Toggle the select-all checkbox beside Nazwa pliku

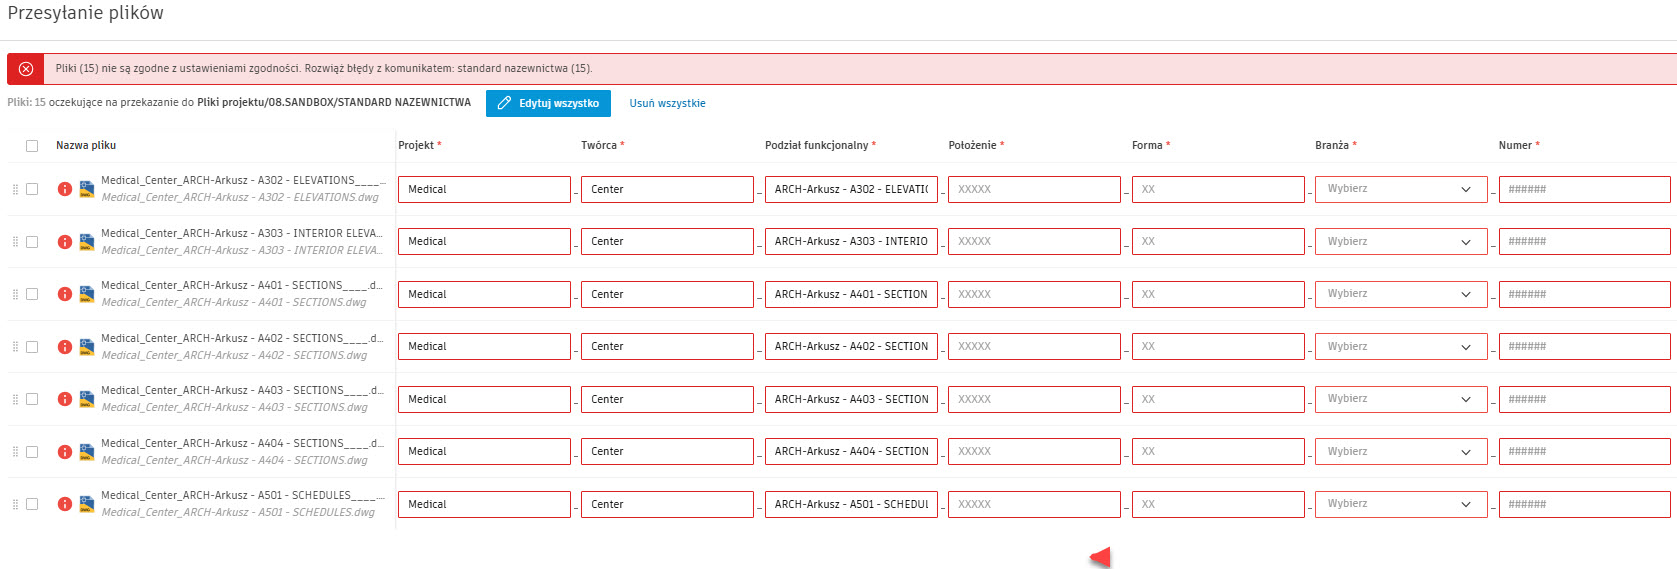pyautogui.click(x=32, y=146)
